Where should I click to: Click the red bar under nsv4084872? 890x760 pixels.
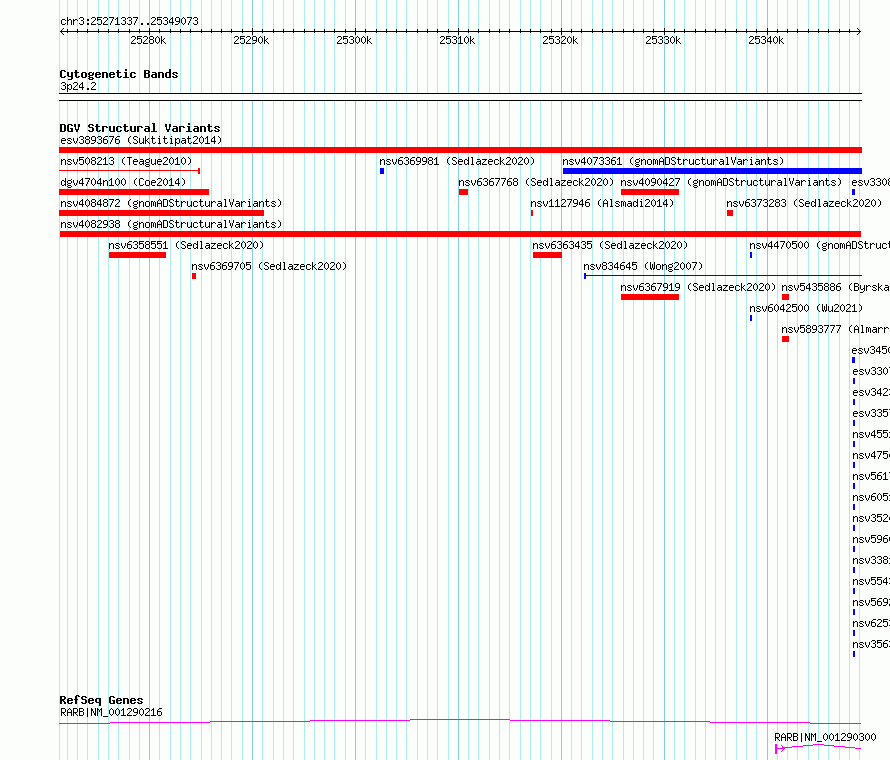click(161, 213)
